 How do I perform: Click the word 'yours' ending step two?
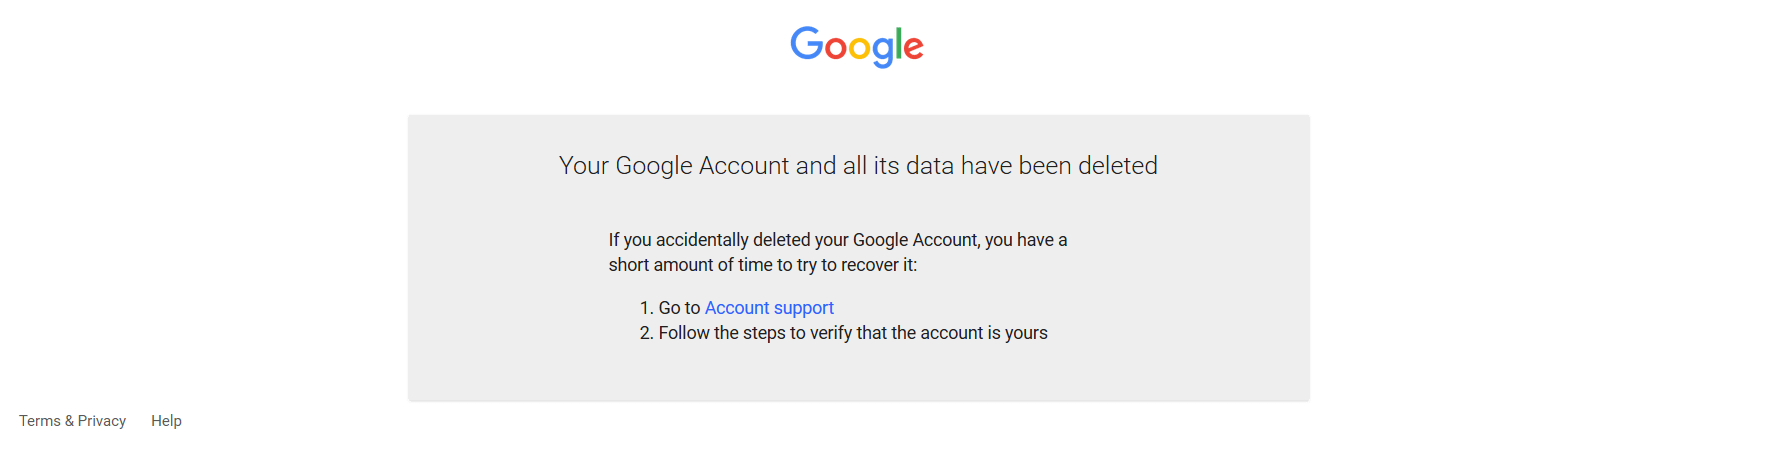(1026, 333)
